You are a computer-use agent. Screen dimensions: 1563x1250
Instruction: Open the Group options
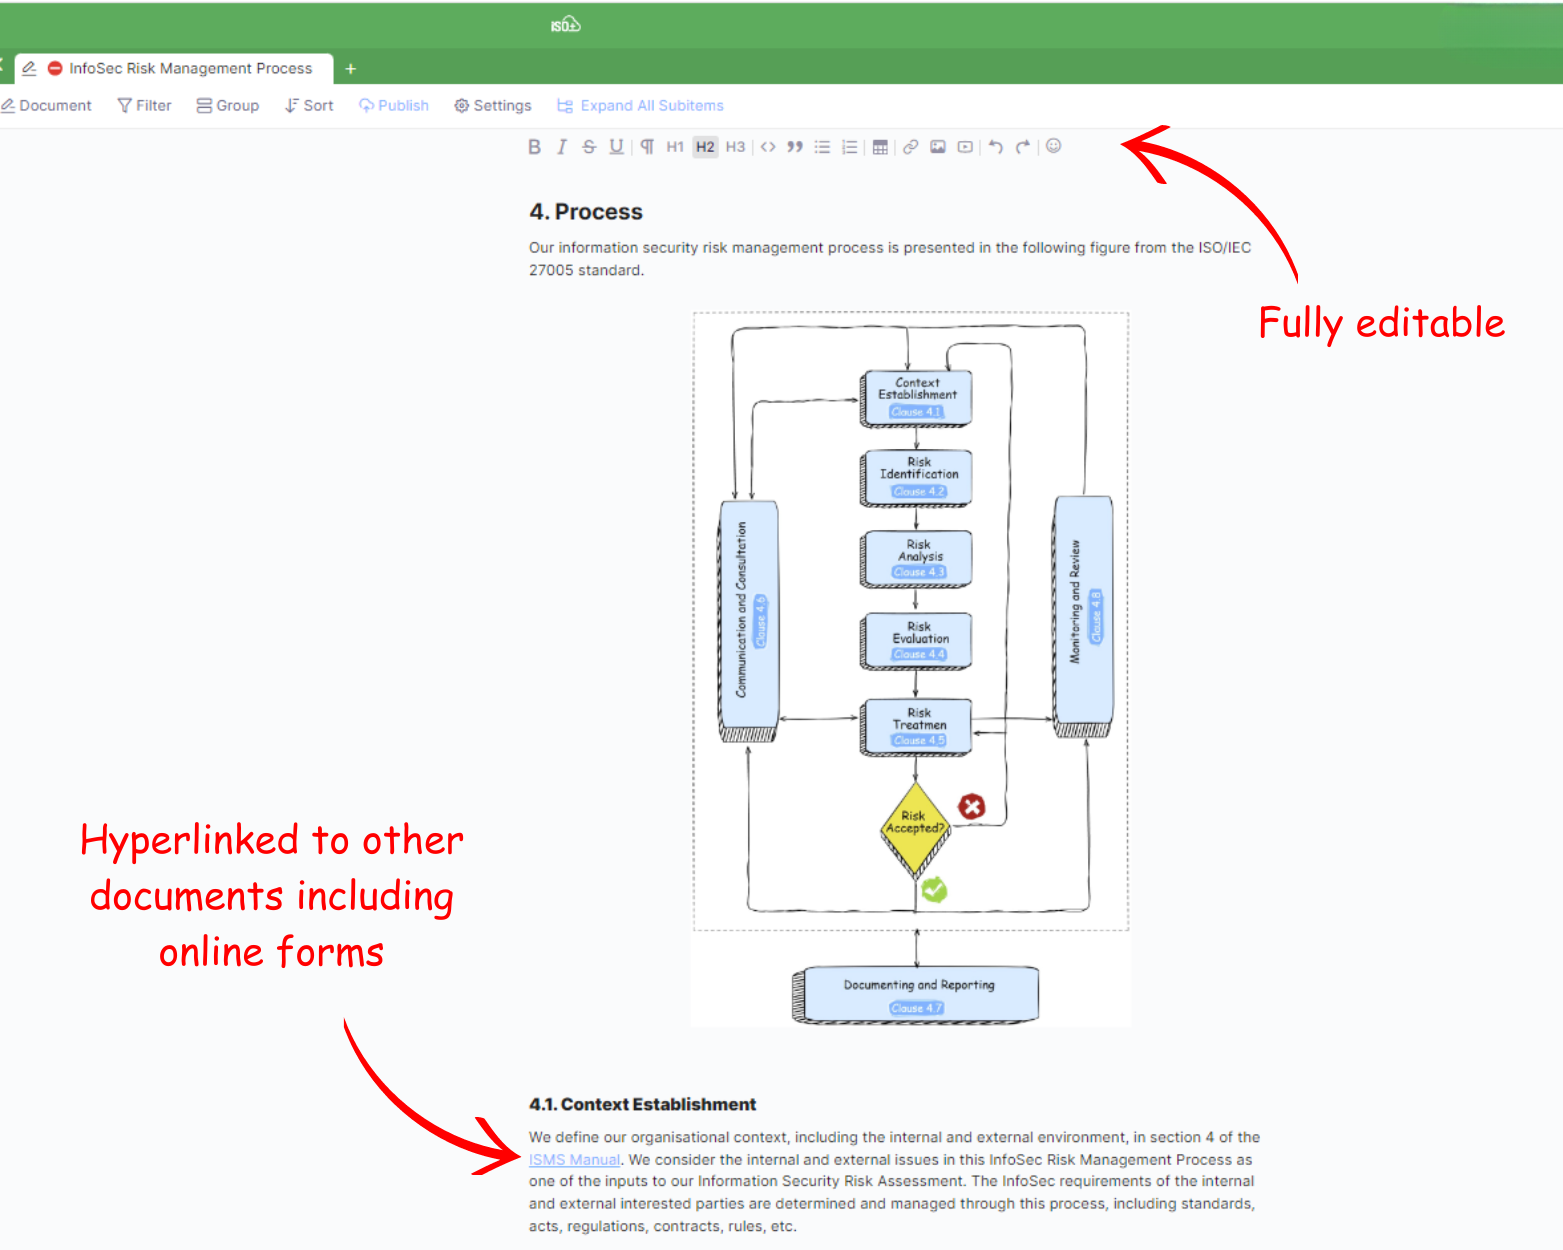228,106
